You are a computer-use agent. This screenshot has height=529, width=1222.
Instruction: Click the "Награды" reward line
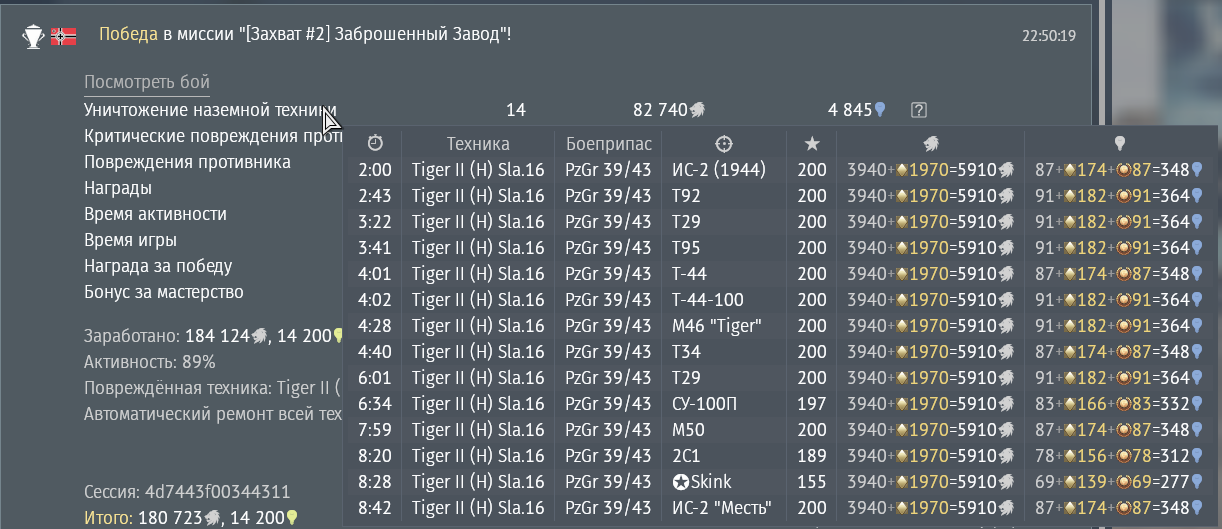click(x=118, y=188)
